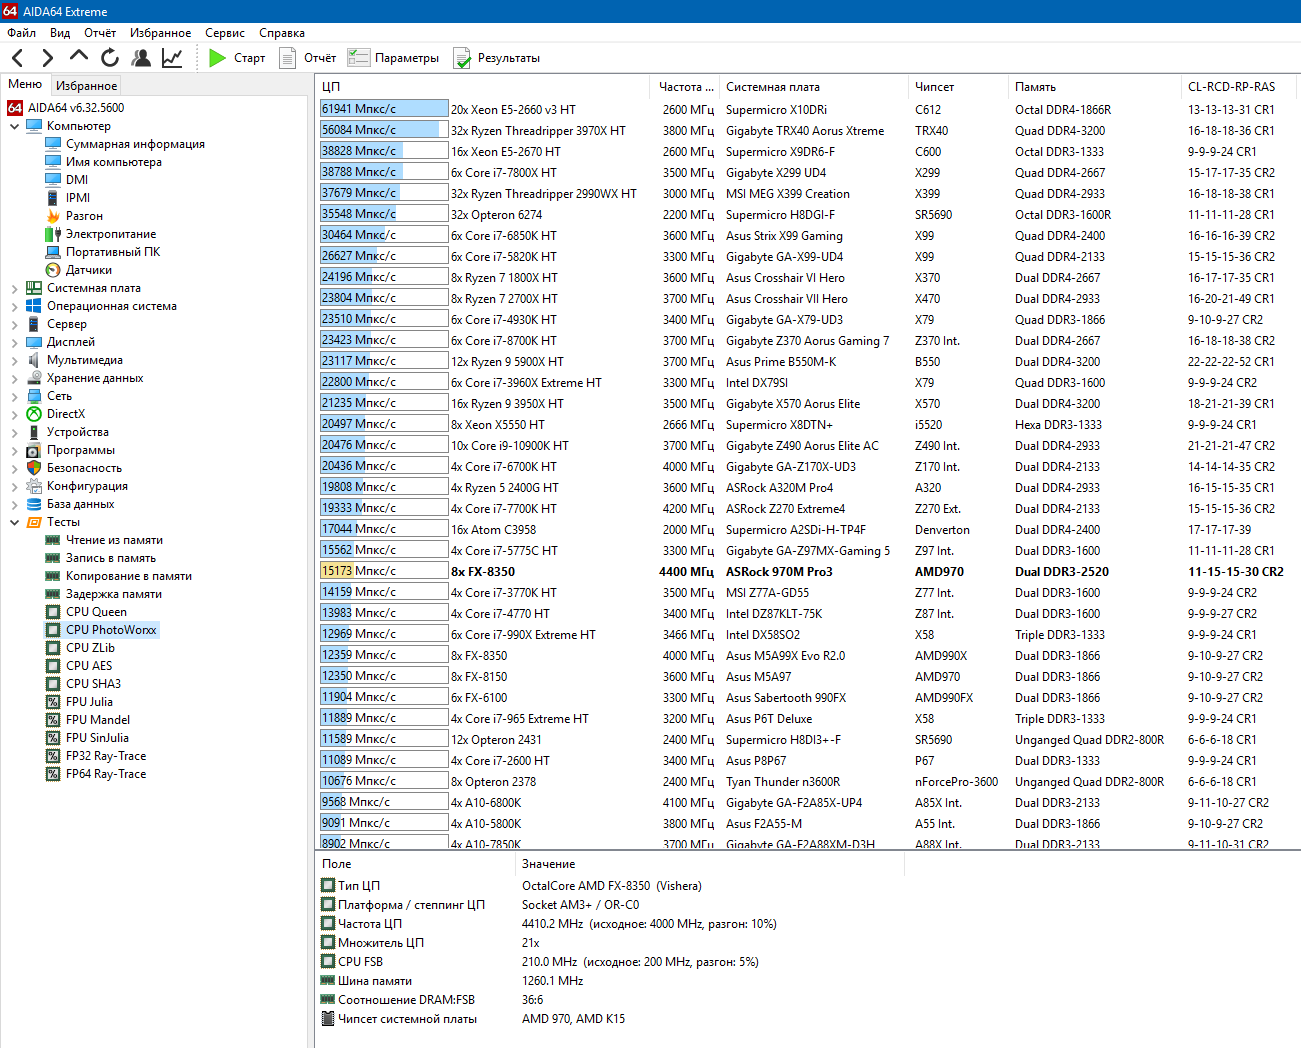Select the highlighted 8x FX-8350 15173 result row
Viewport: 1301px width, 1048px height.
click(x=808, y=572)
